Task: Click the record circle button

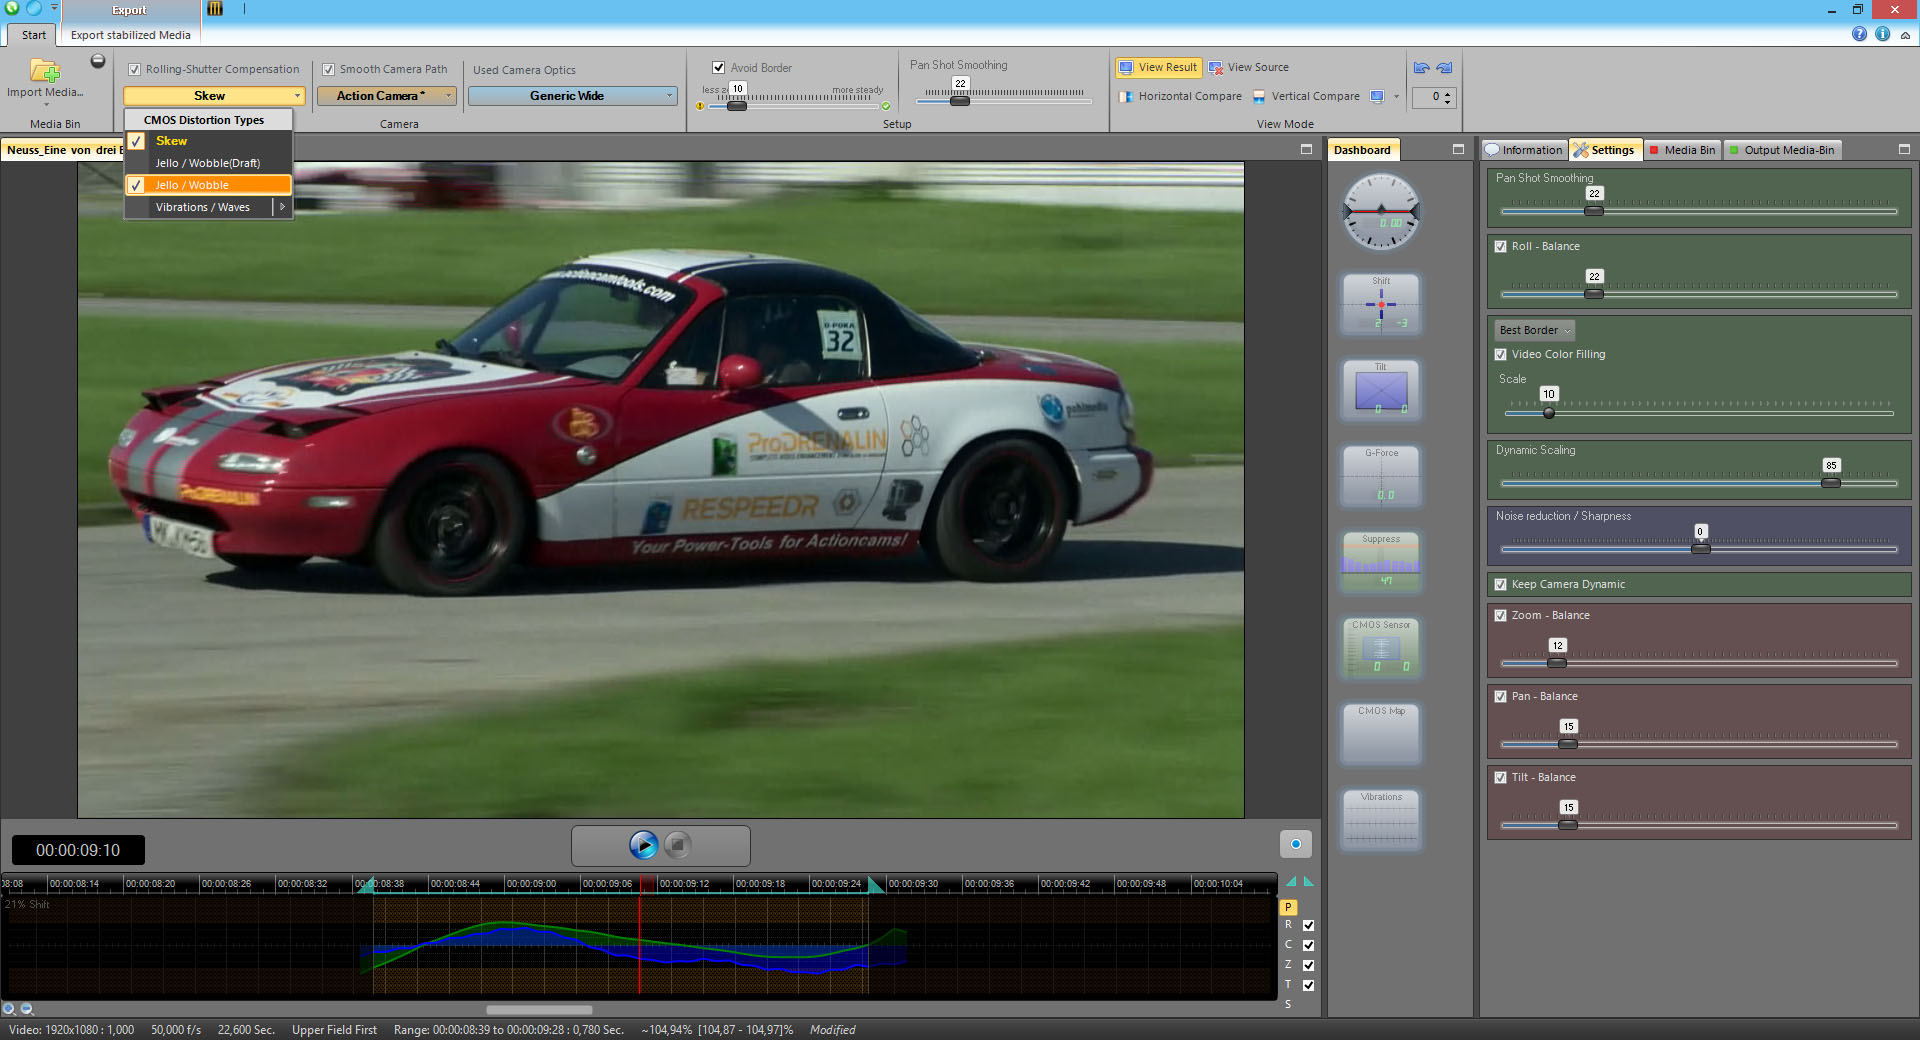Action: 1295,844
